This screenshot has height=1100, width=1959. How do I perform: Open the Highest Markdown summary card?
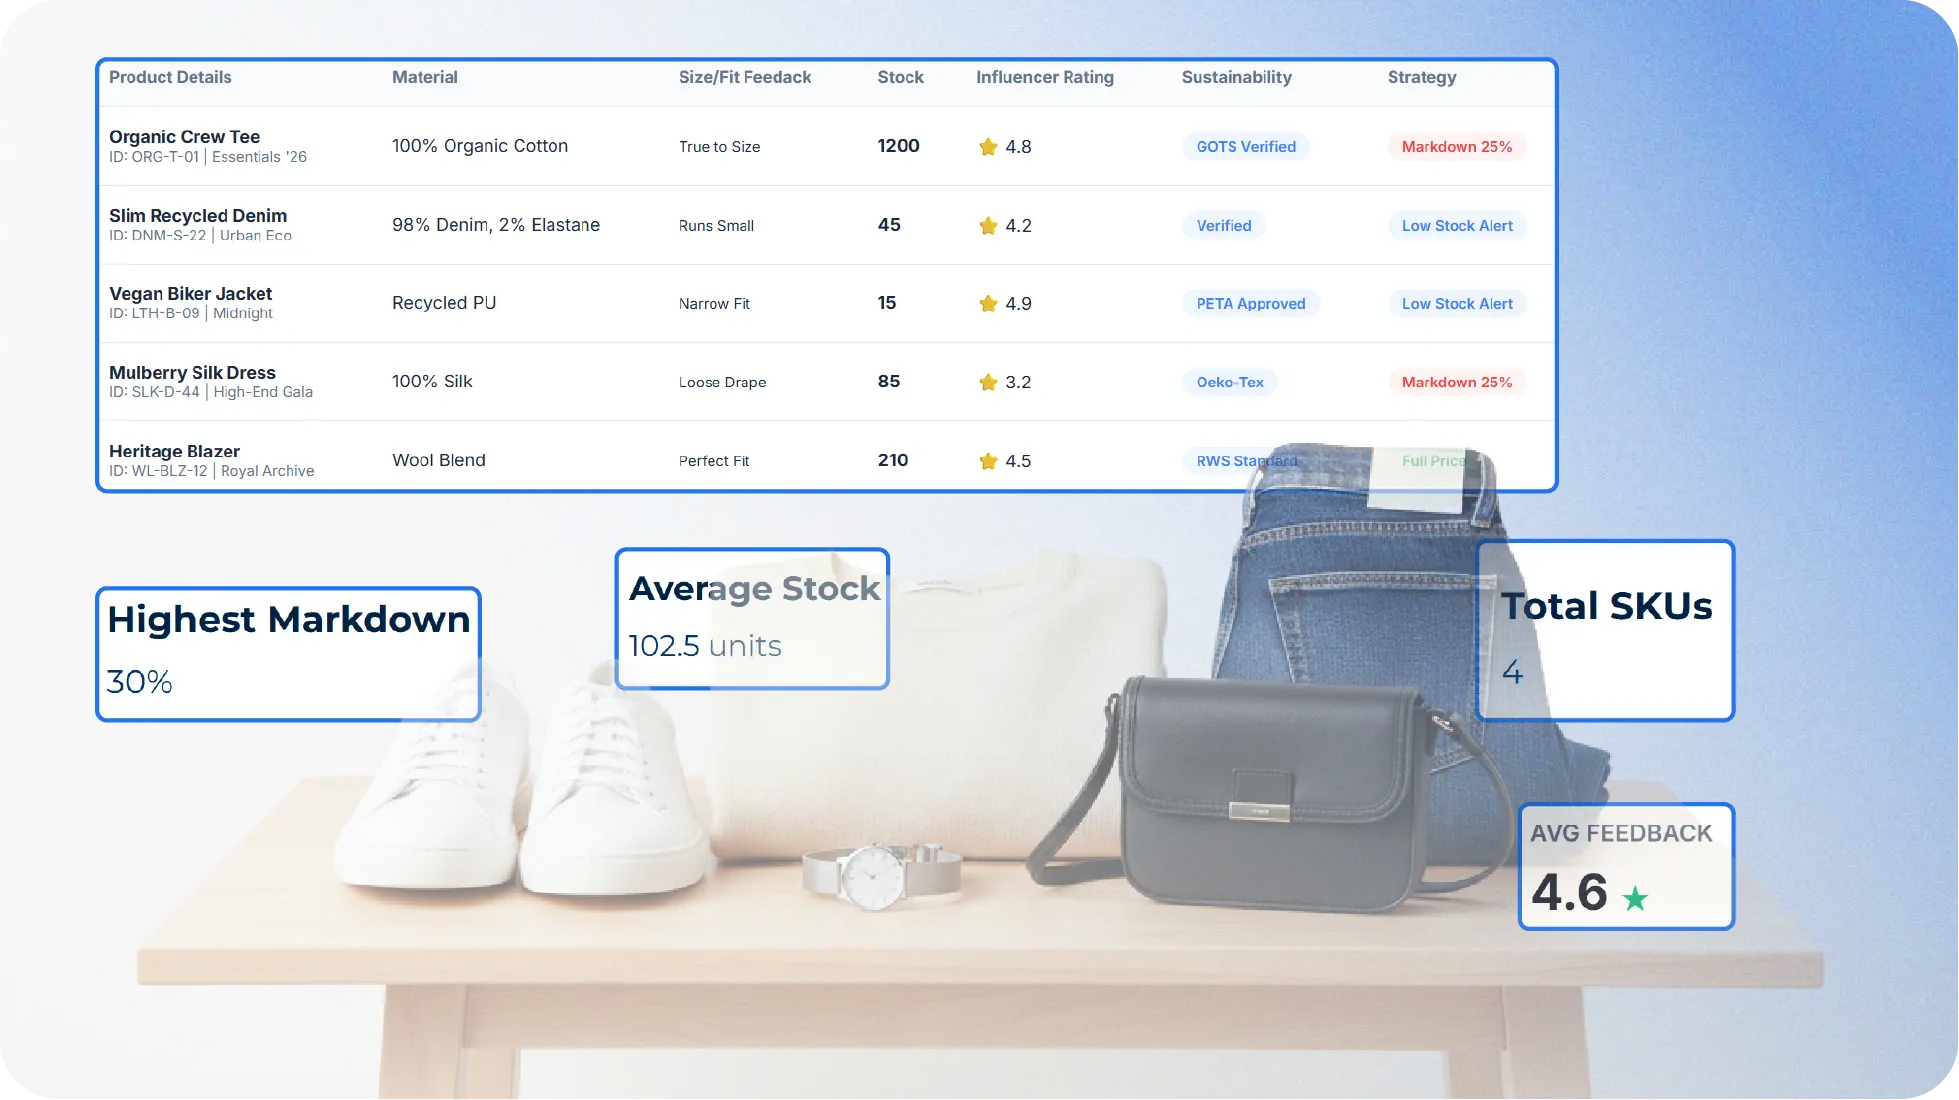[288, 654]
